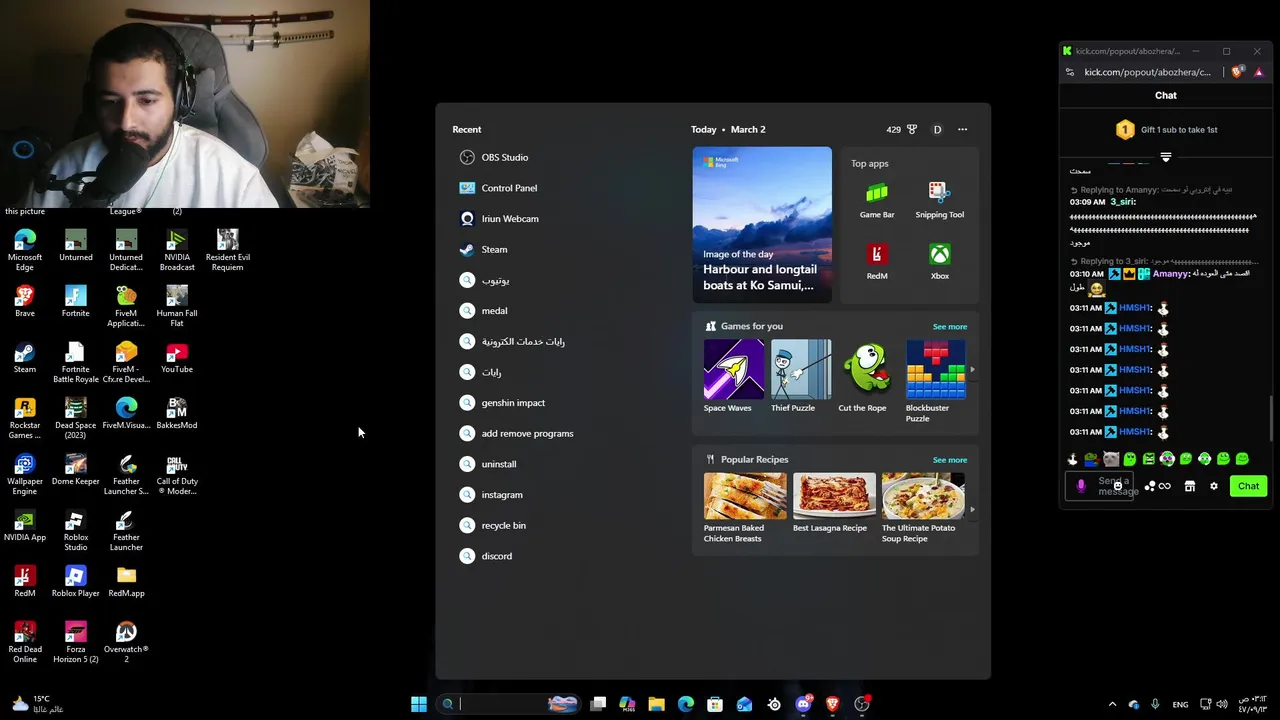Select the RedM.app folder on desktop
Image resolution: width=1280 pixels, height=720 pixels.
point(126,581)
